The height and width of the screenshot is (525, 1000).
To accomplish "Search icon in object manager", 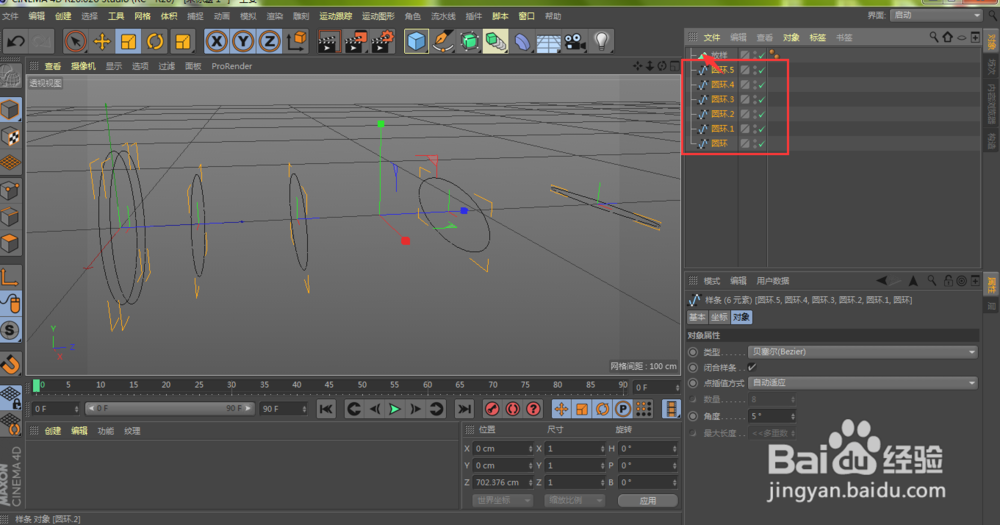I will (934, 38).
